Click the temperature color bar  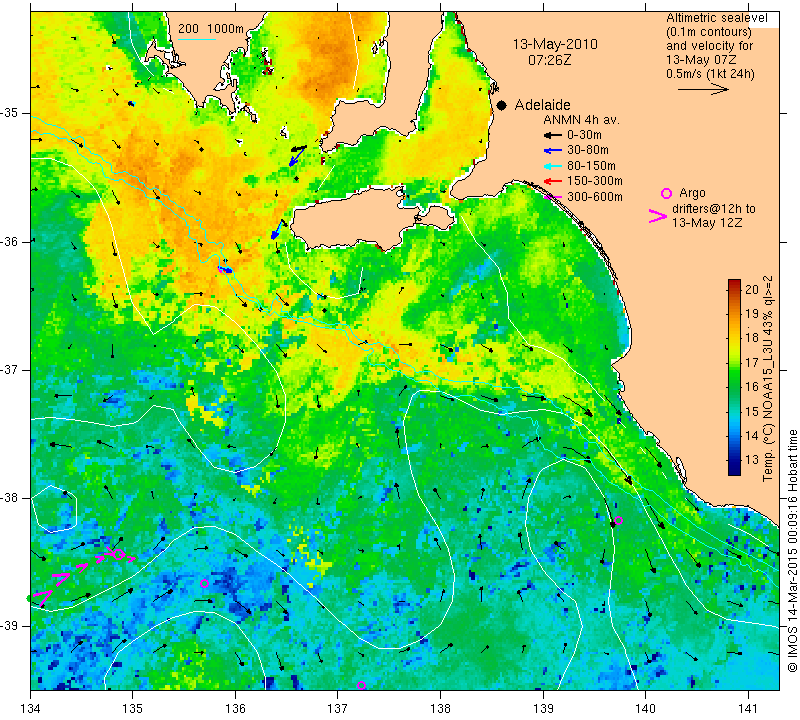click(x=734, y=377)
